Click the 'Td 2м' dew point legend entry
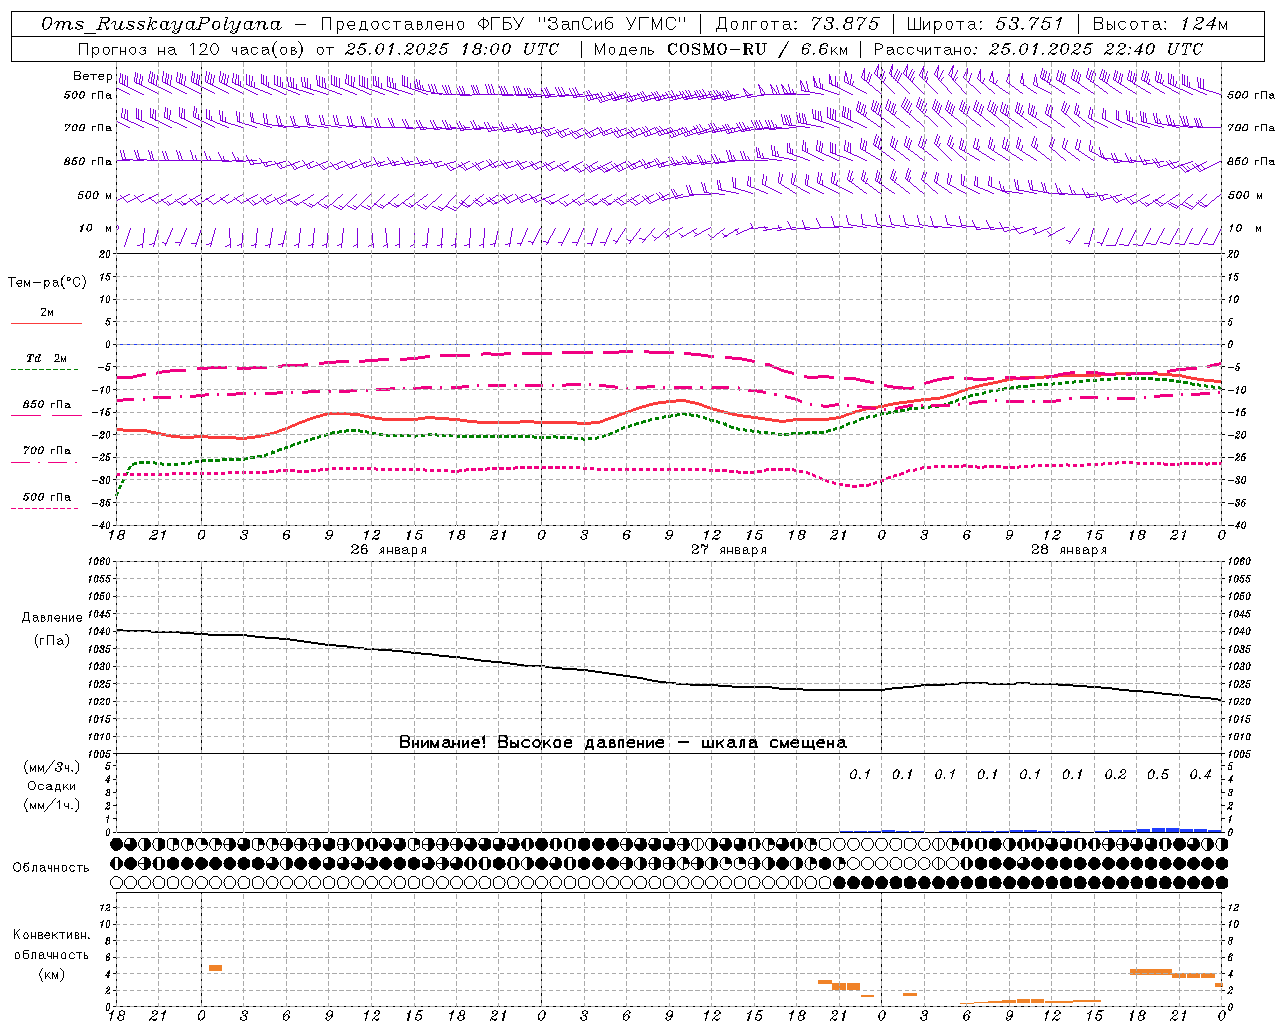1280x1024 pixels. coord(46,358)
